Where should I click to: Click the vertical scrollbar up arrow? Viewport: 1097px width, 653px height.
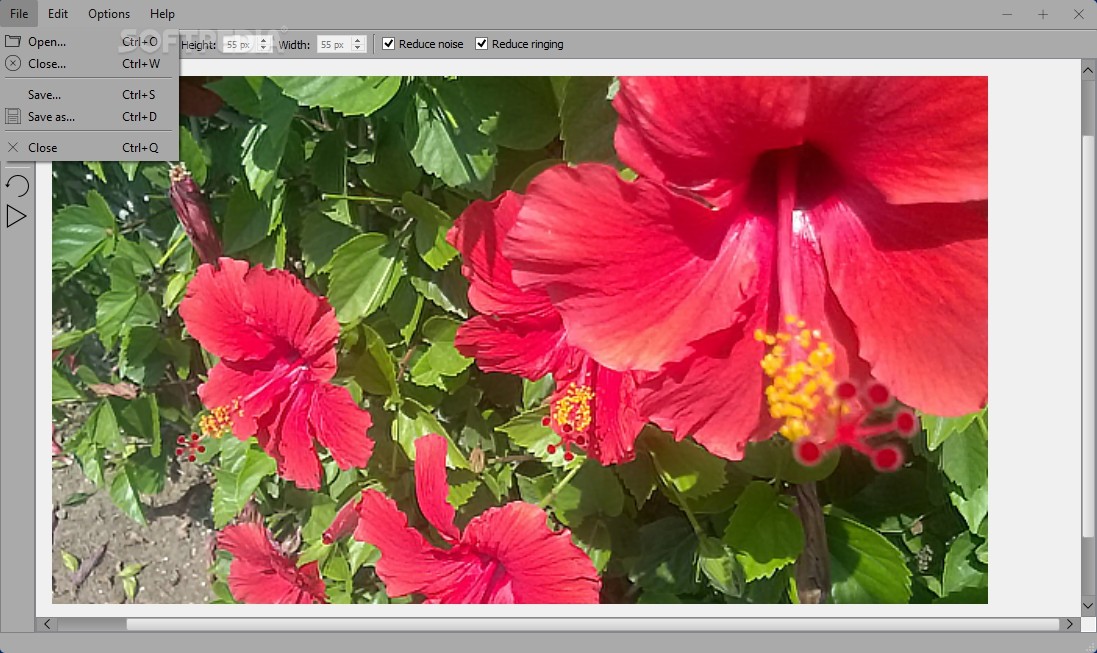[1088, 70]
